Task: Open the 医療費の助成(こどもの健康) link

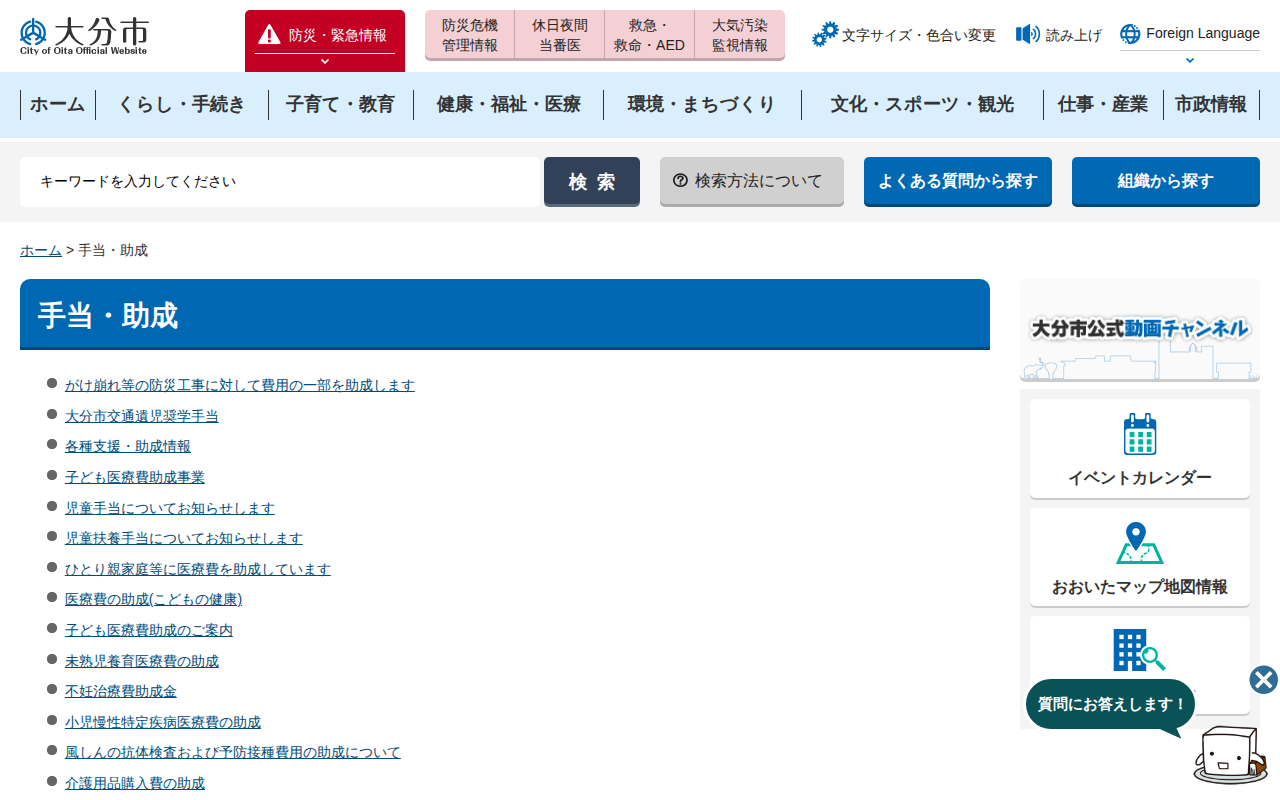Action: pos(154,599)
